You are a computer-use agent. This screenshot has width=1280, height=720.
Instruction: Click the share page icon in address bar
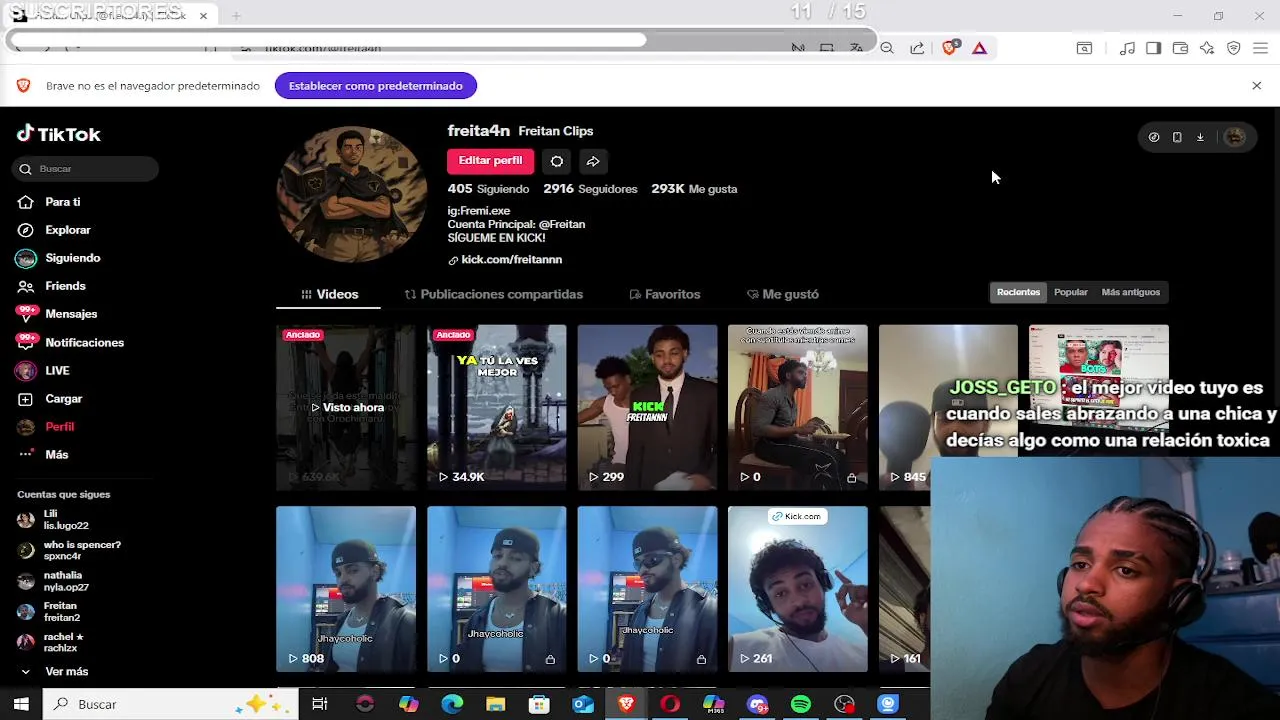(917, 48)
